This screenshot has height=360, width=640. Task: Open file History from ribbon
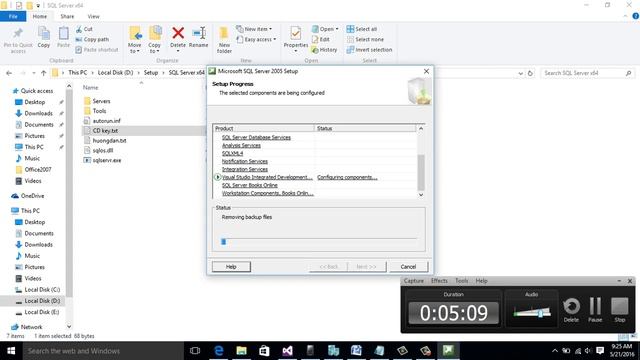[x=324, y=49]
